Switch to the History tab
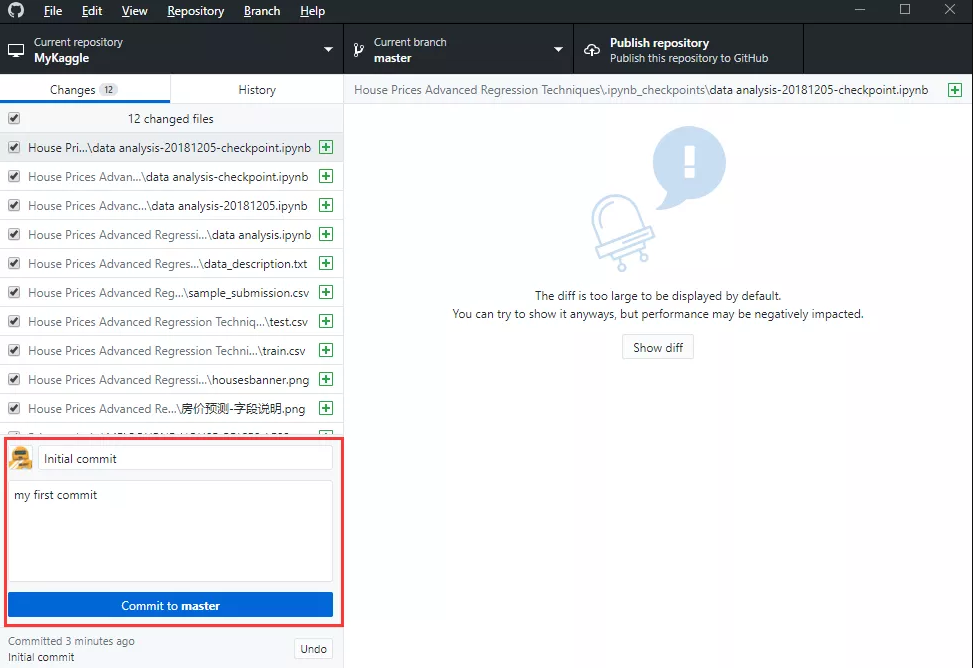The image size is (973, 668). point(257,89)
